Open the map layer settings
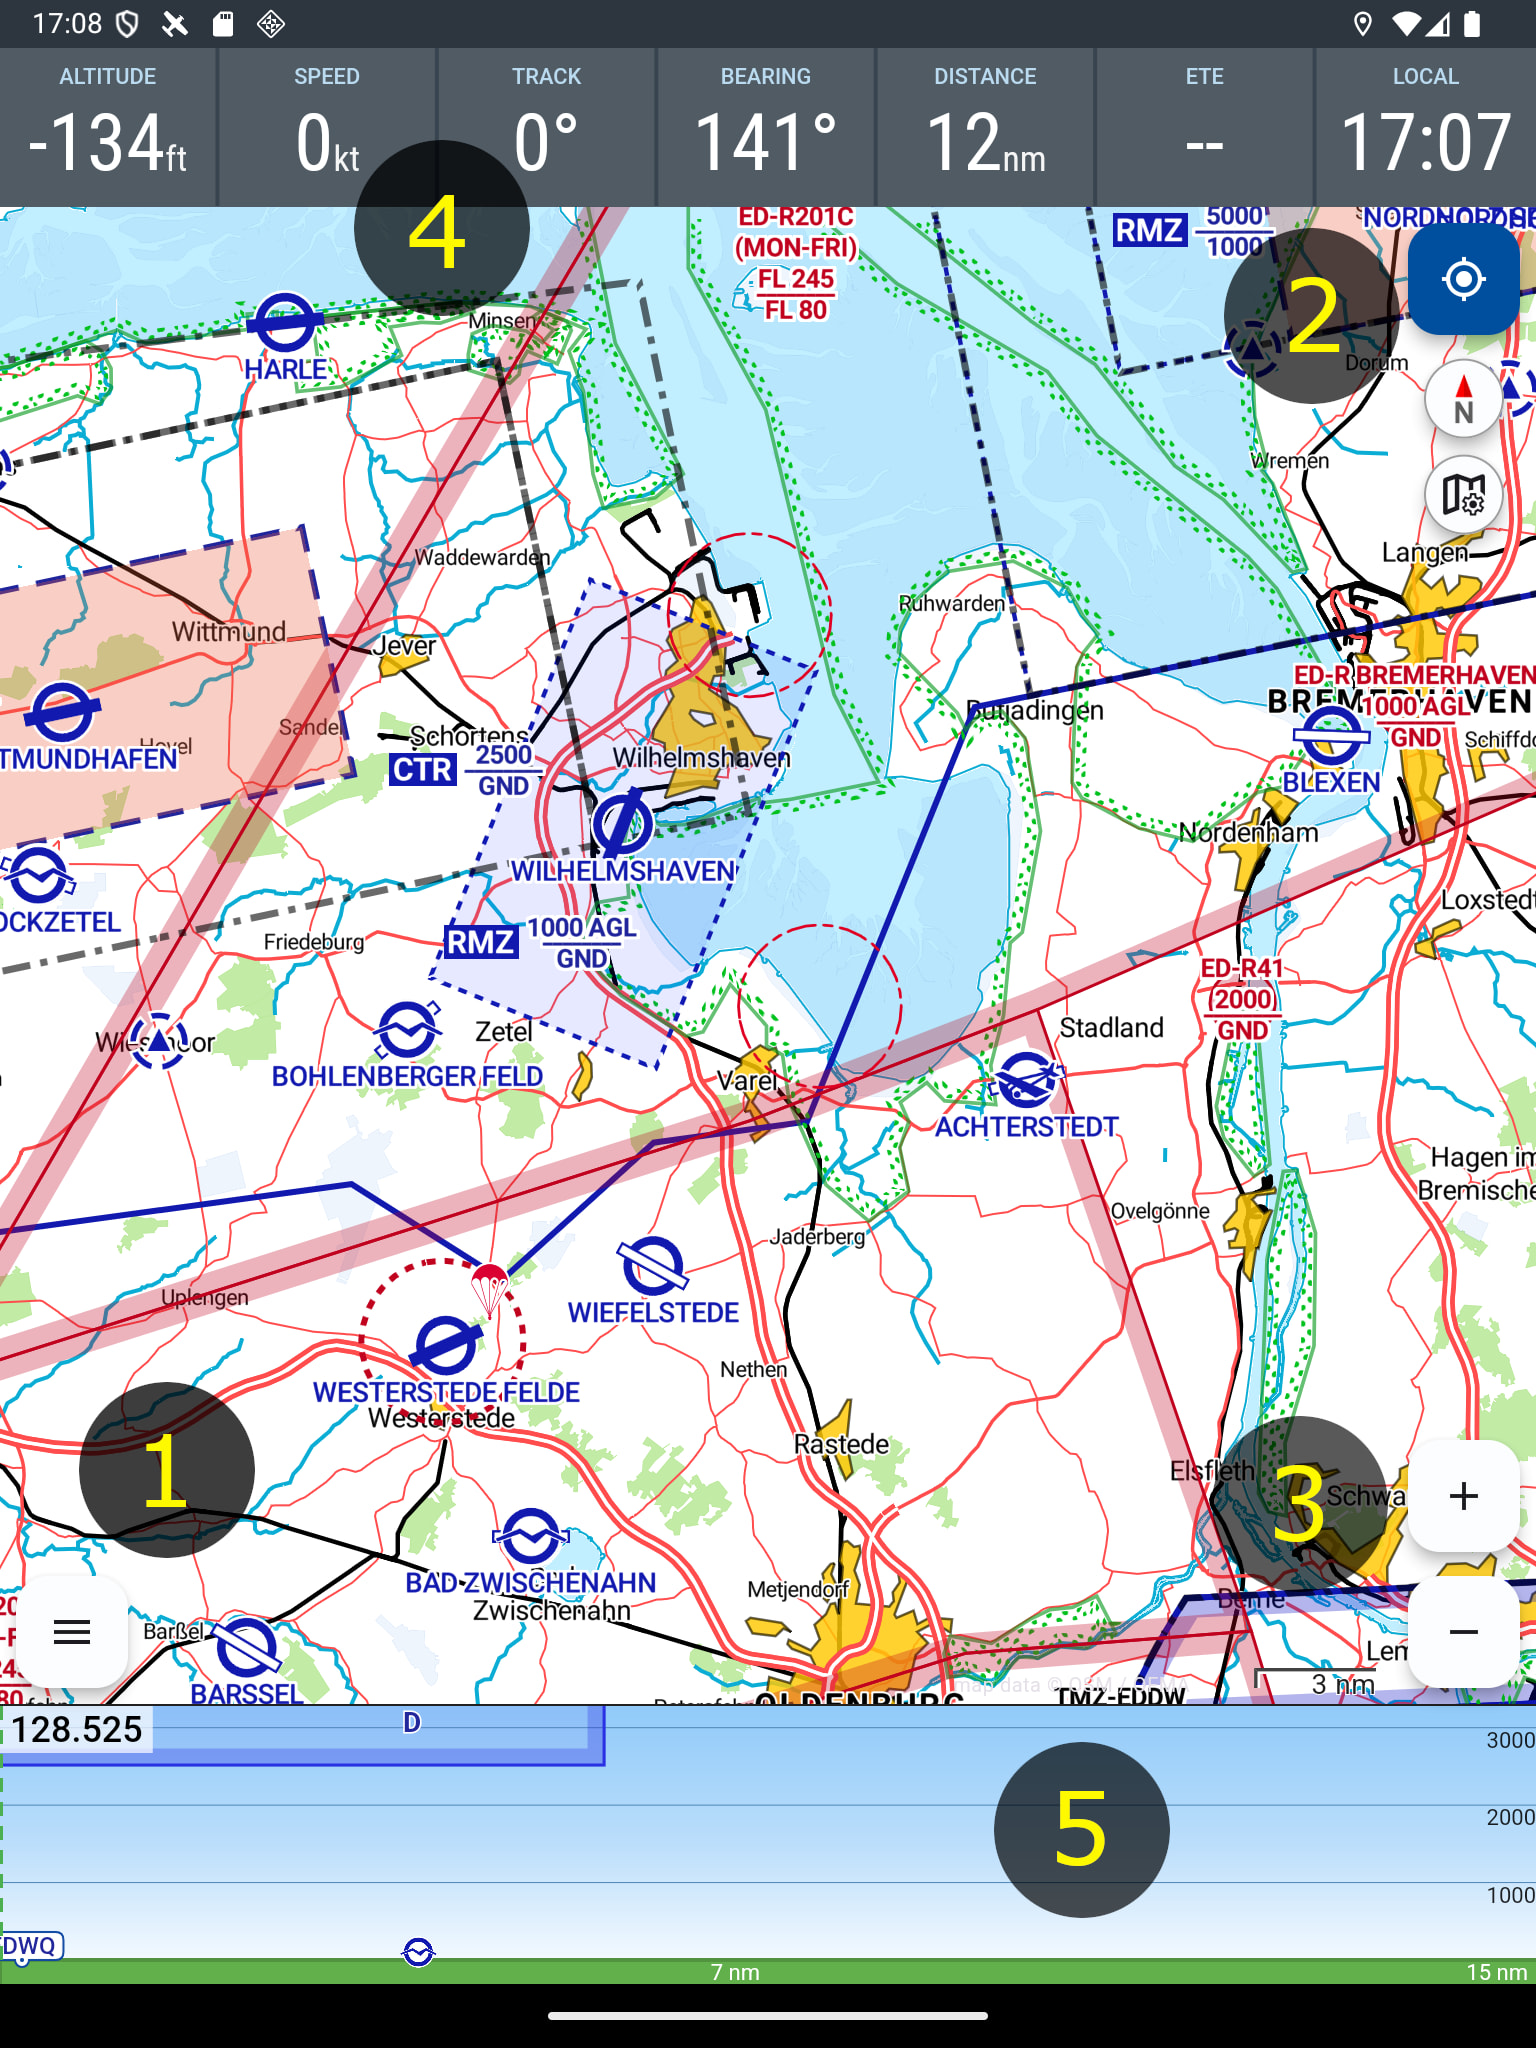 point(1463,495)
